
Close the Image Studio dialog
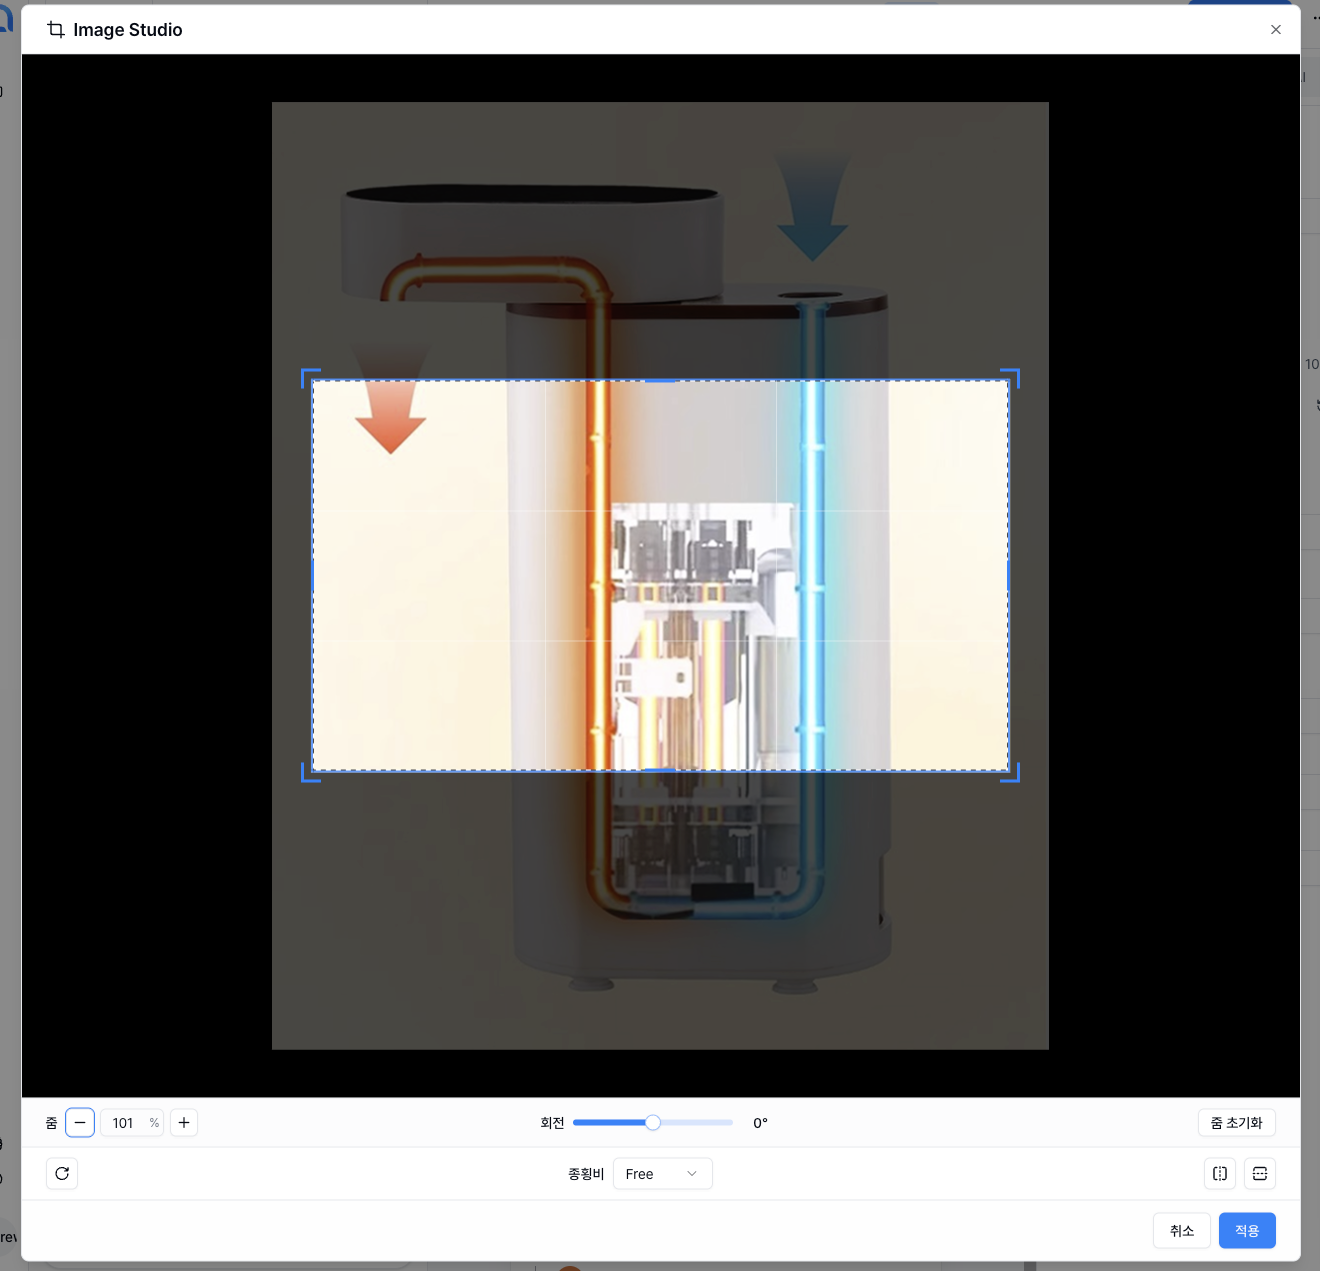1276,30
